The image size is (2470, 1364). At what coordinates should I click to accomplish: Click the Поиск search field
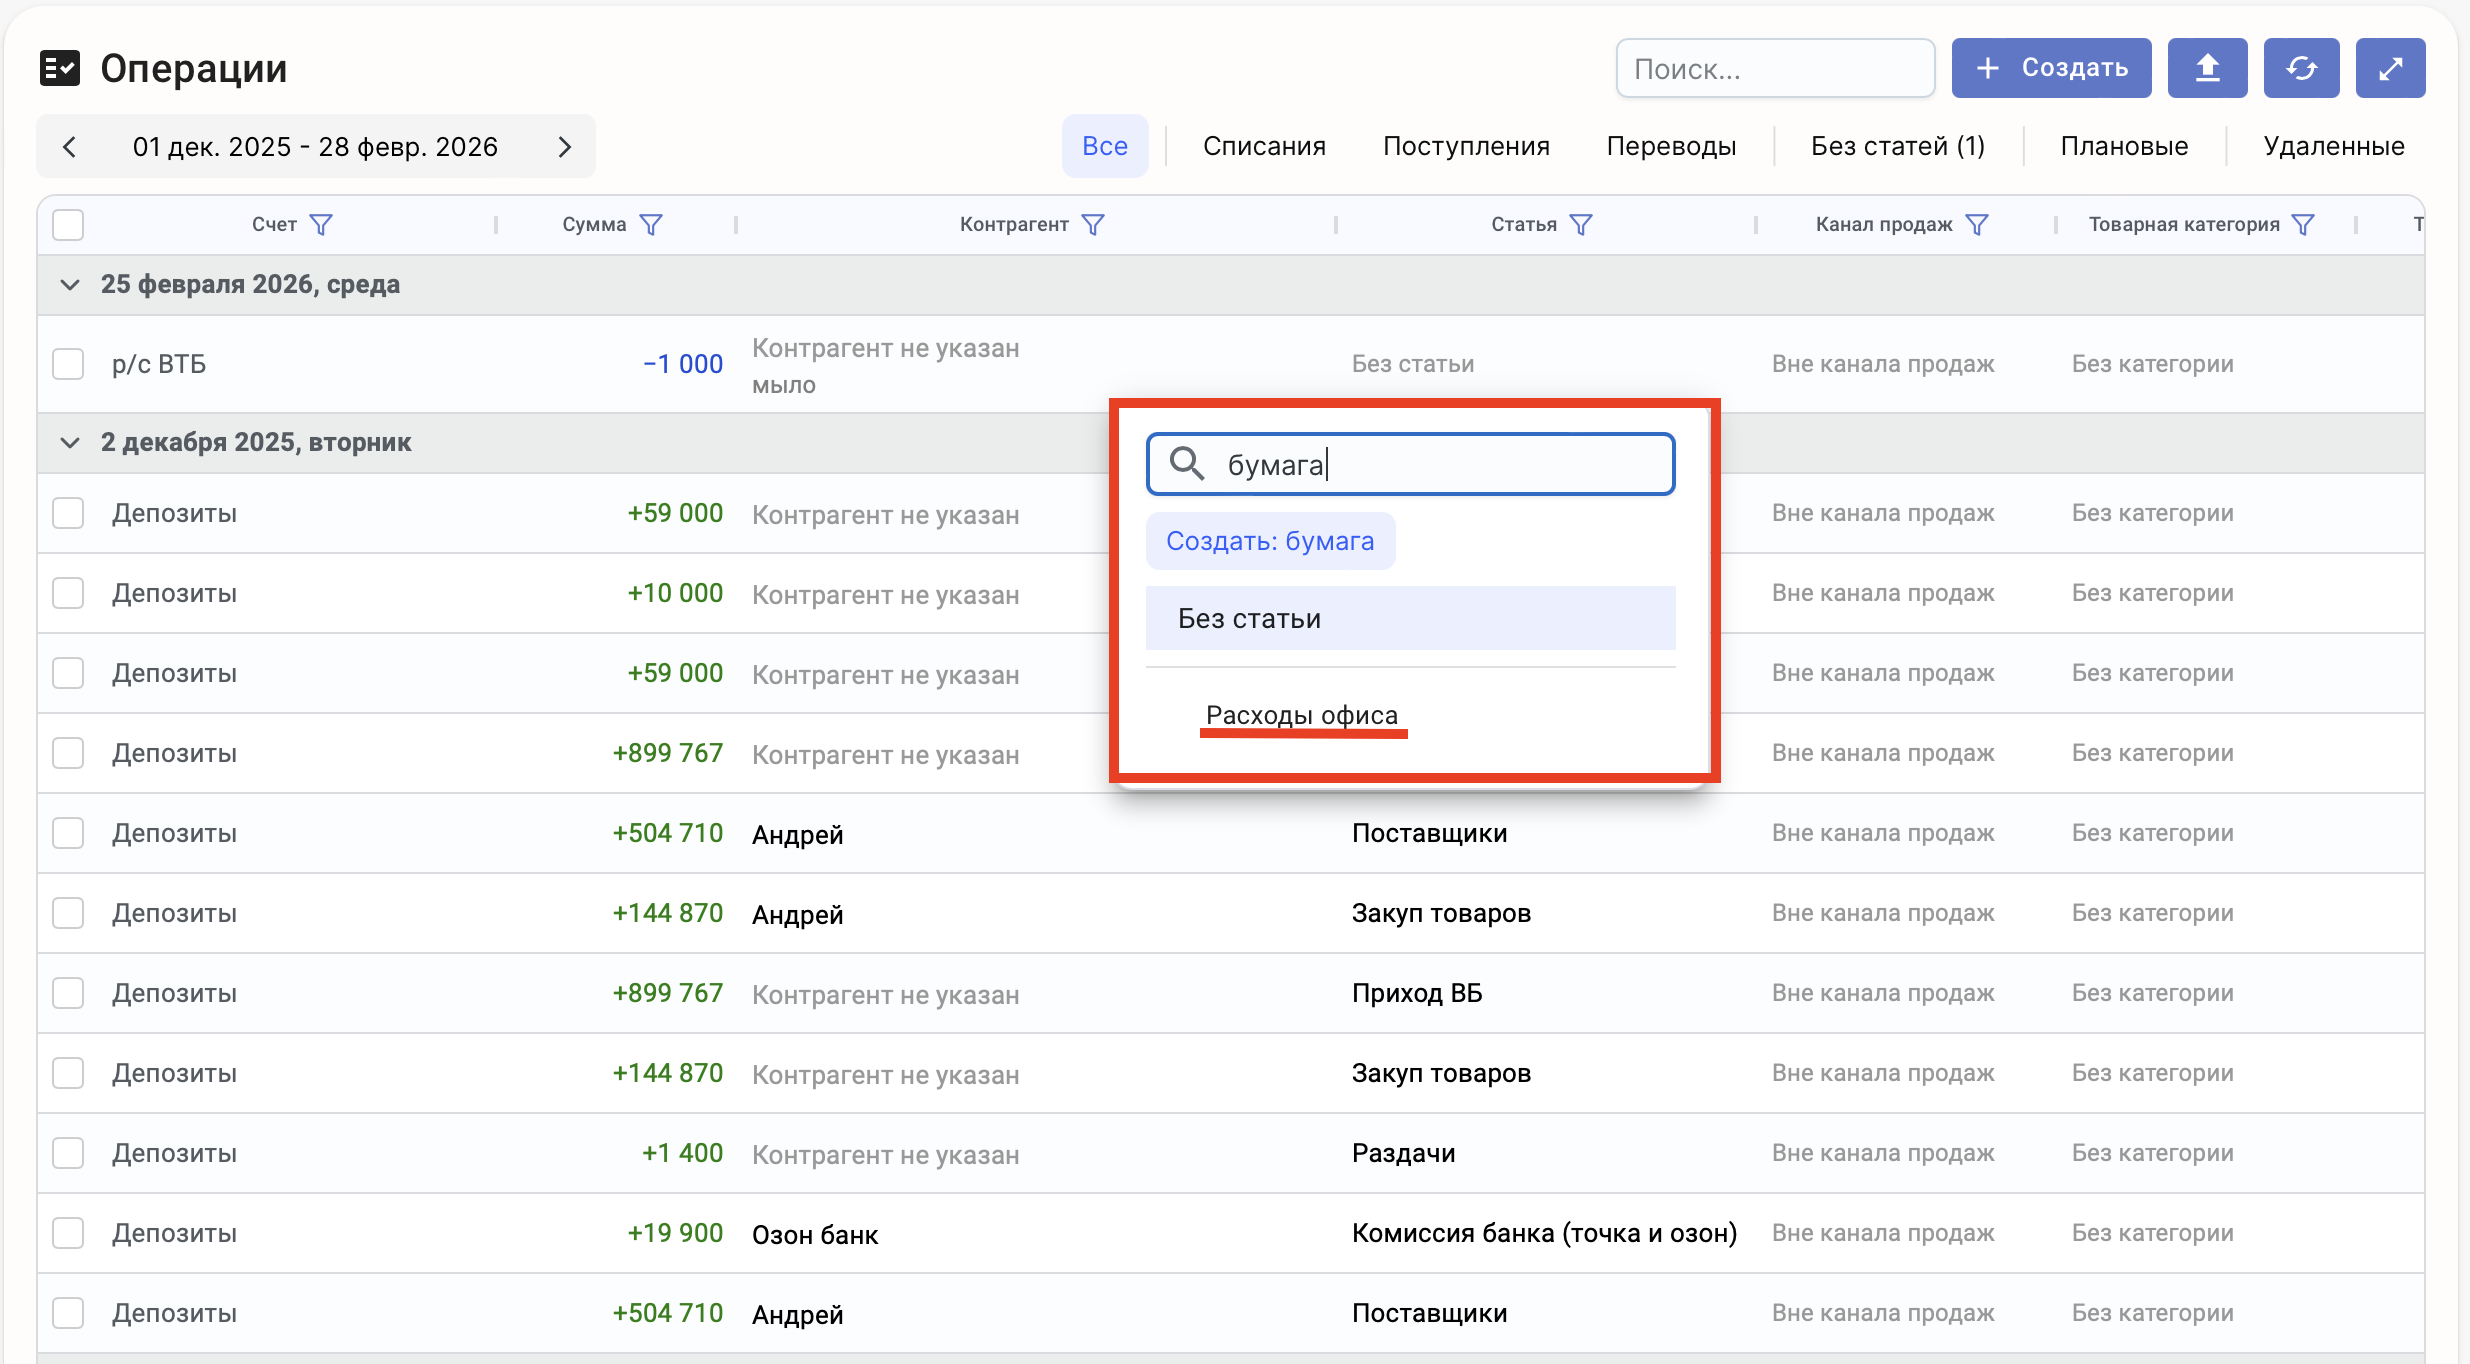[x=1775, y=68]
